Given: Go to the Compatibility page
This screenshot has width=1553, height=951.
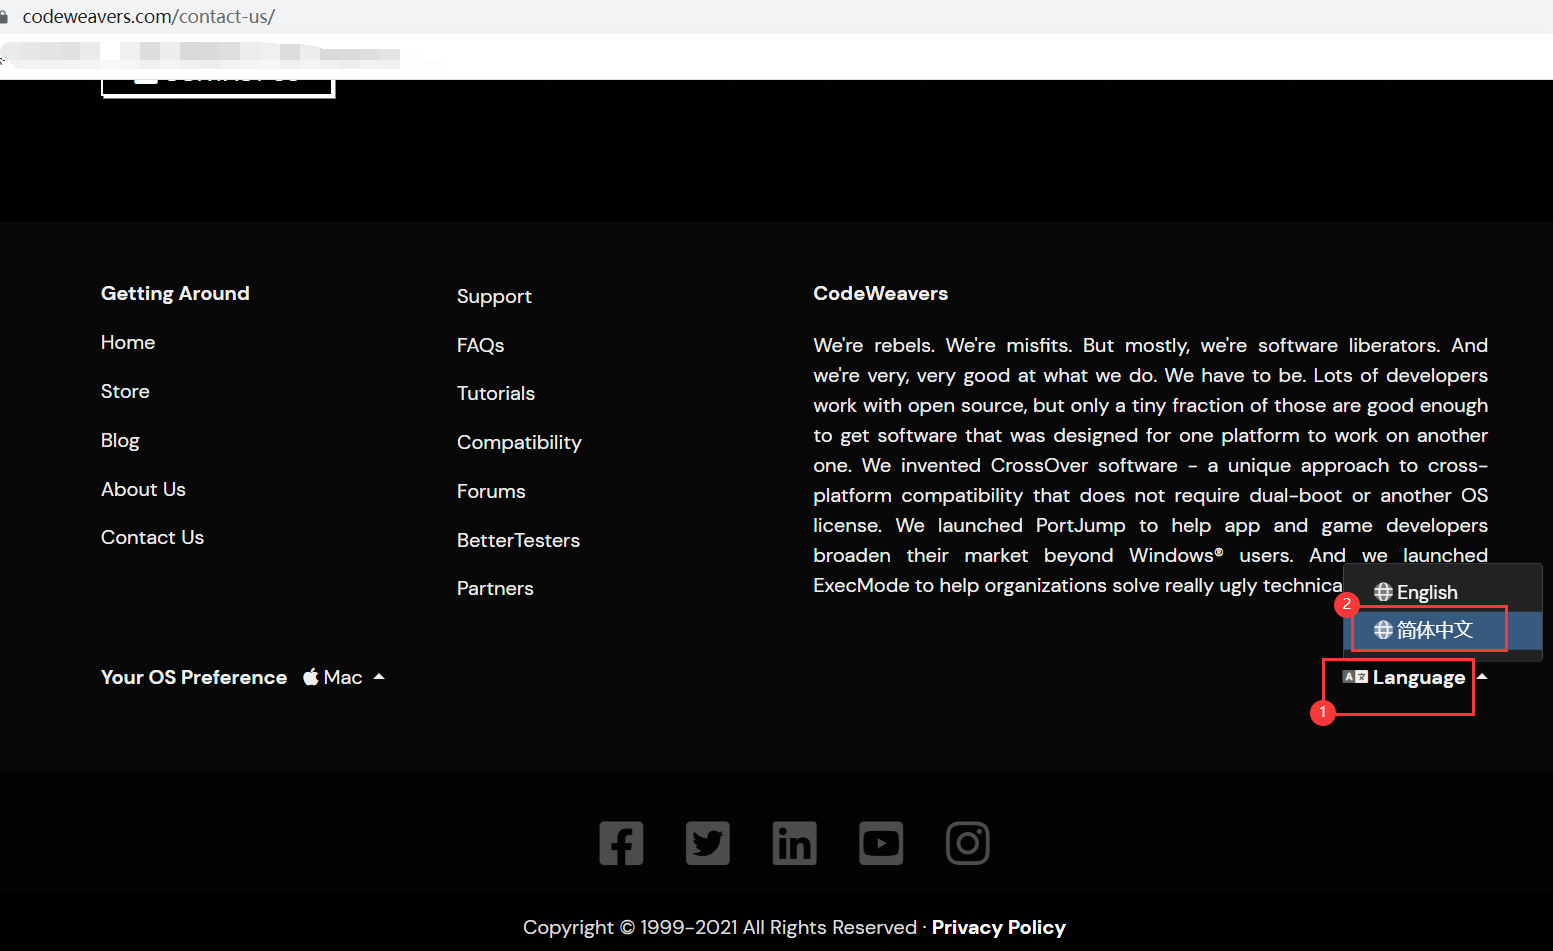Looking at the screenshot, I should tap(519, 442).
